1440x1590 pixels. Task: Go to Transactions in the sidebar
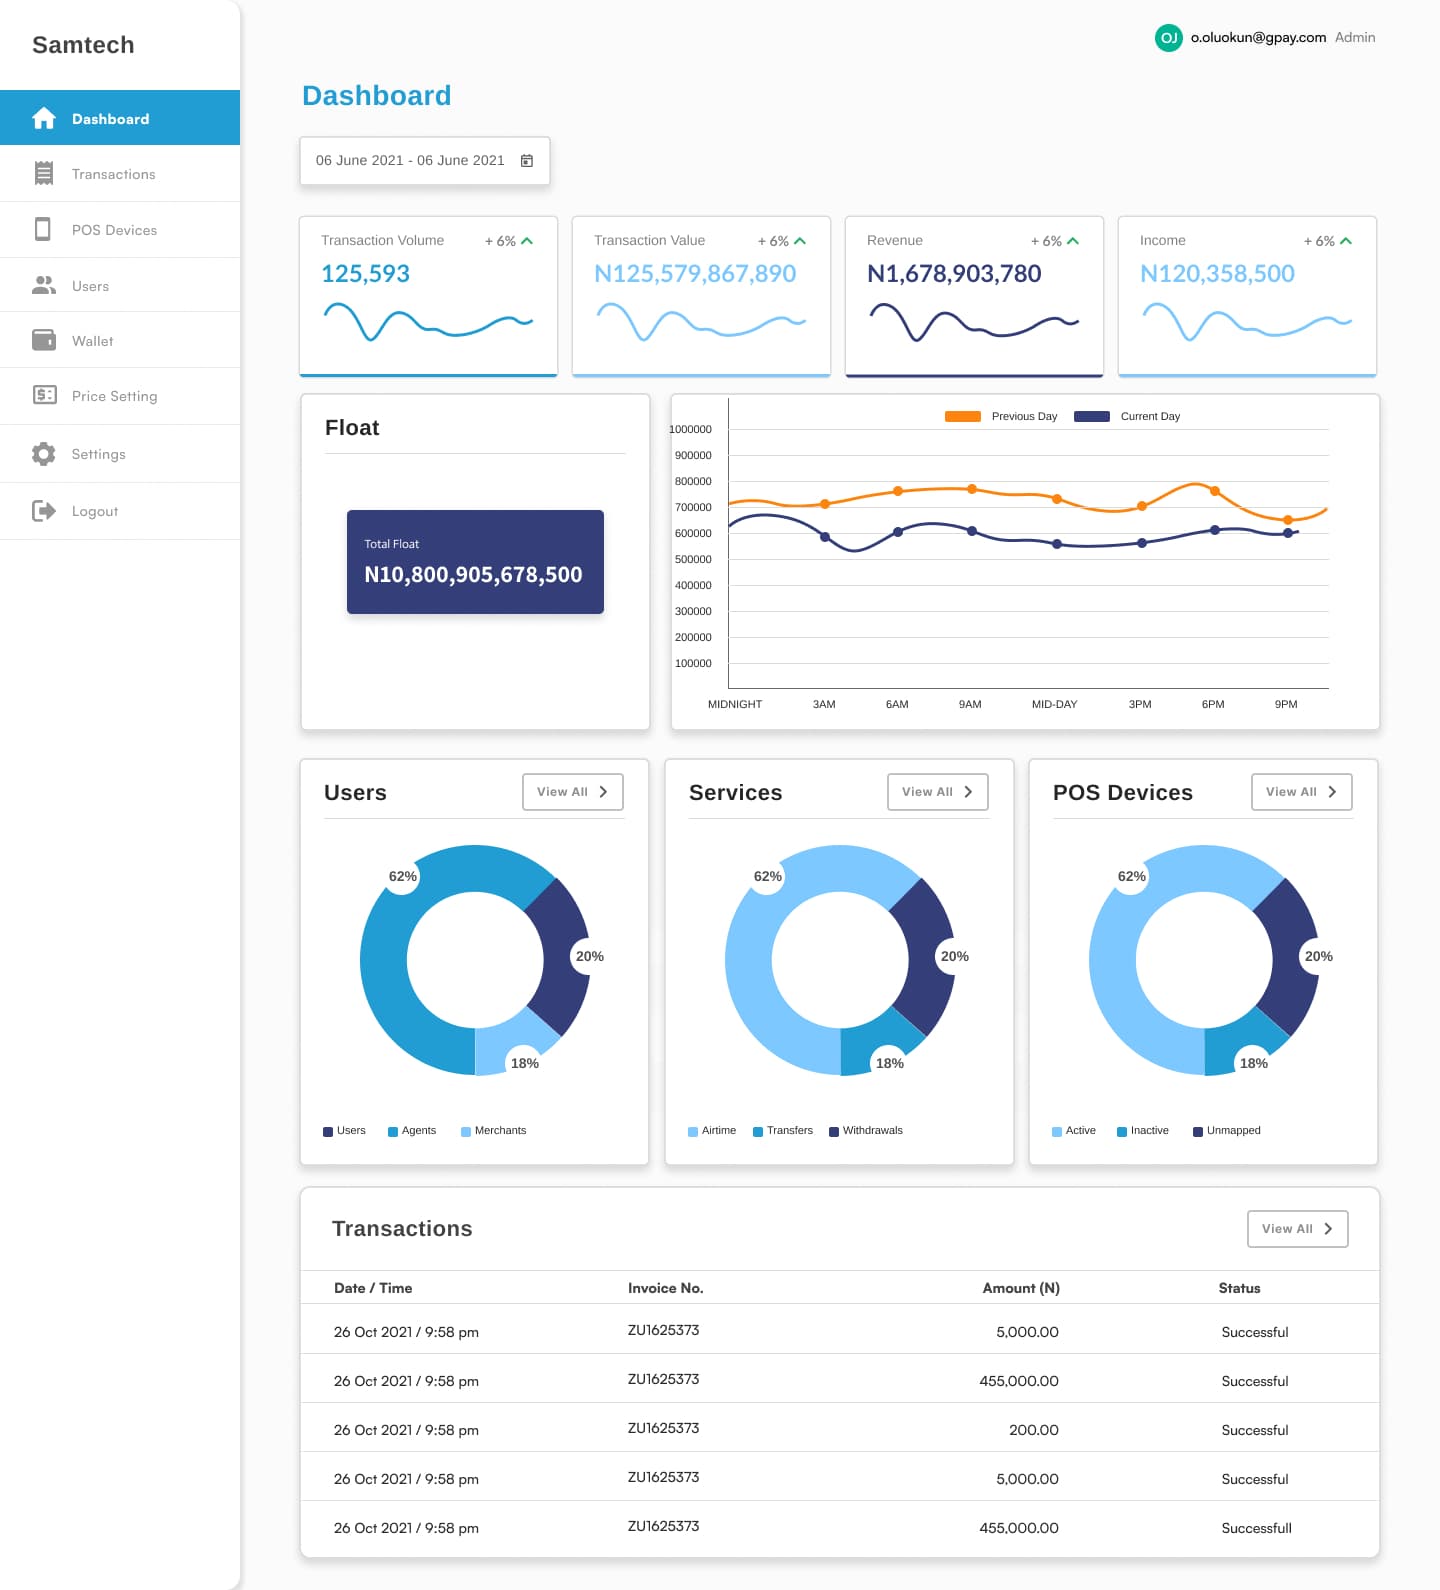(120, 174)
